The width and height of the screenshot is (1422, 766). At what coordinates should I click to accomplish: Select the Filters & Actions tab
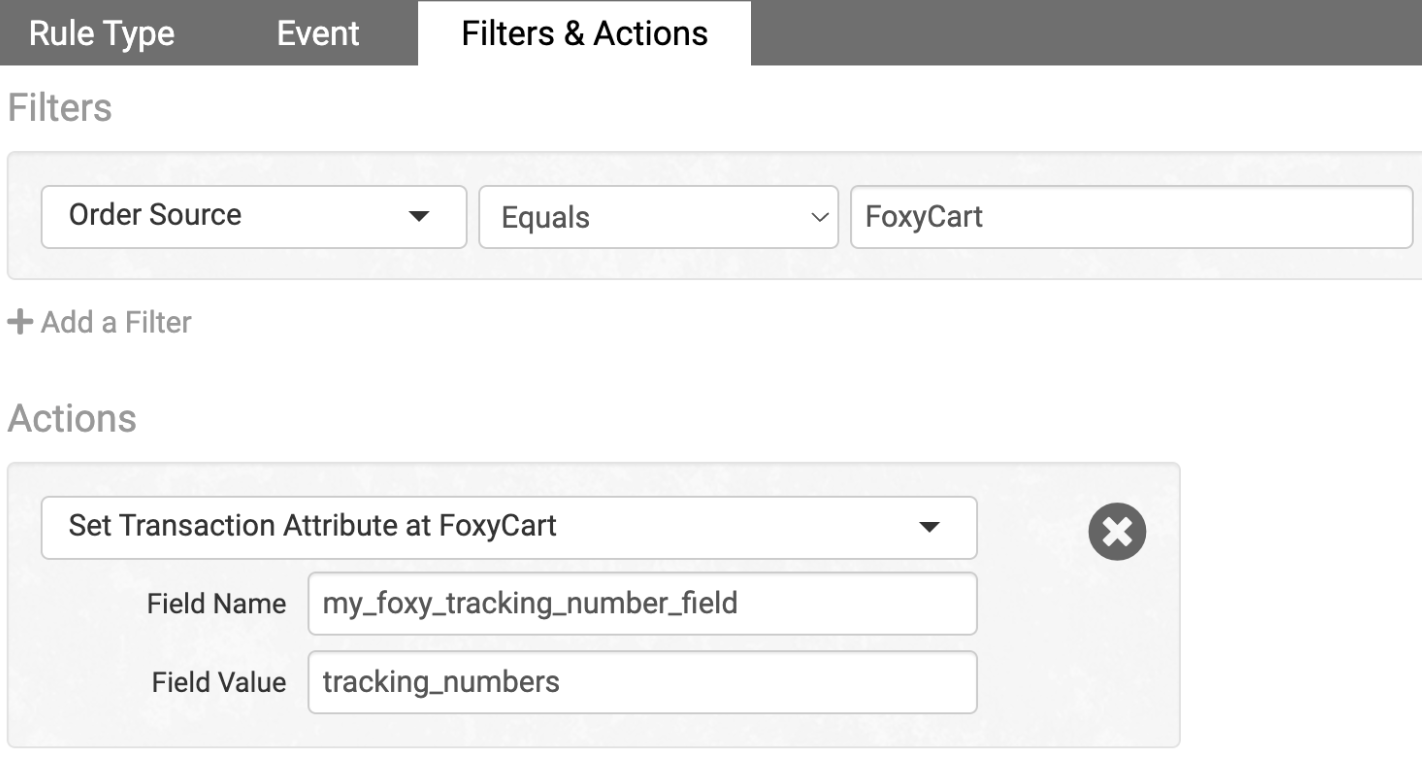584,33
